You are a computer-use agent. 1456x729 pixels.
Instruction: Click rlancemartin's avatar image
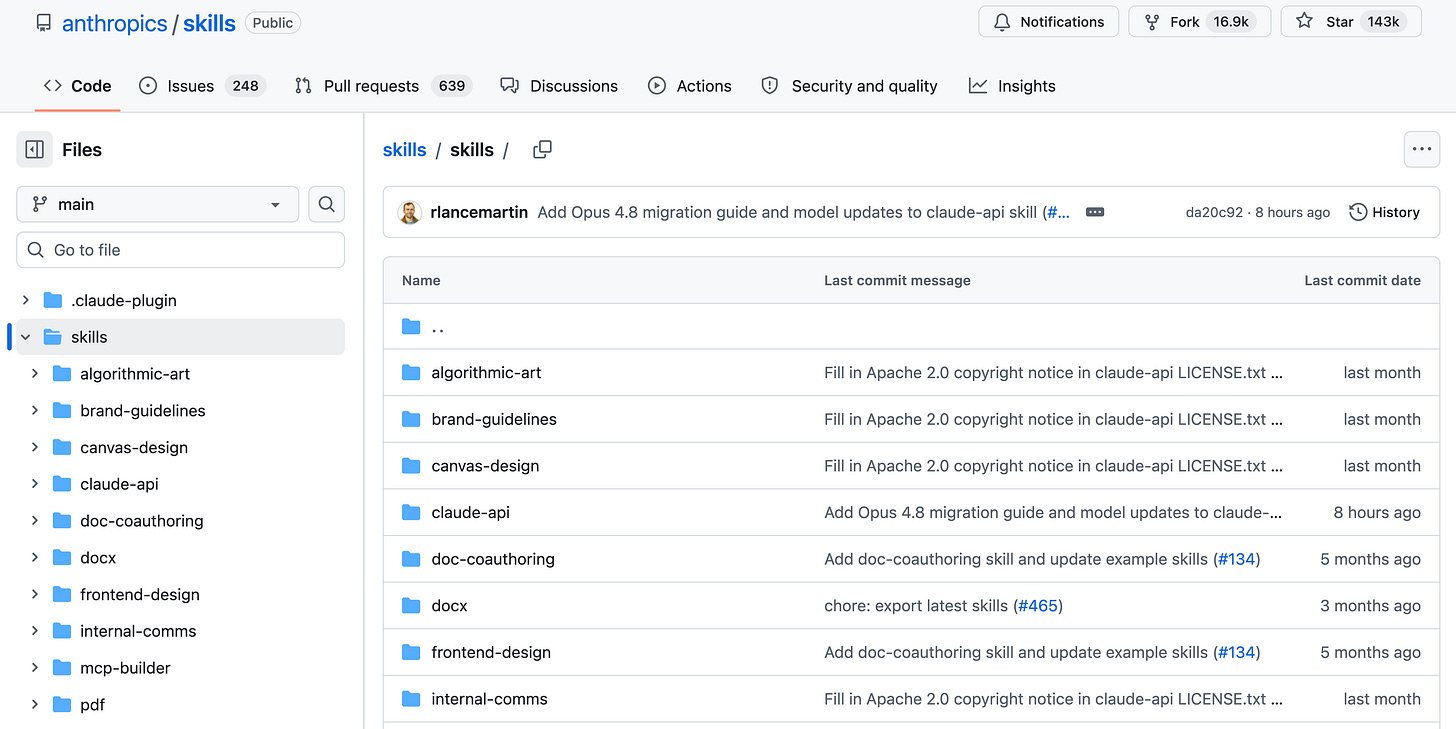click(410, 212)
